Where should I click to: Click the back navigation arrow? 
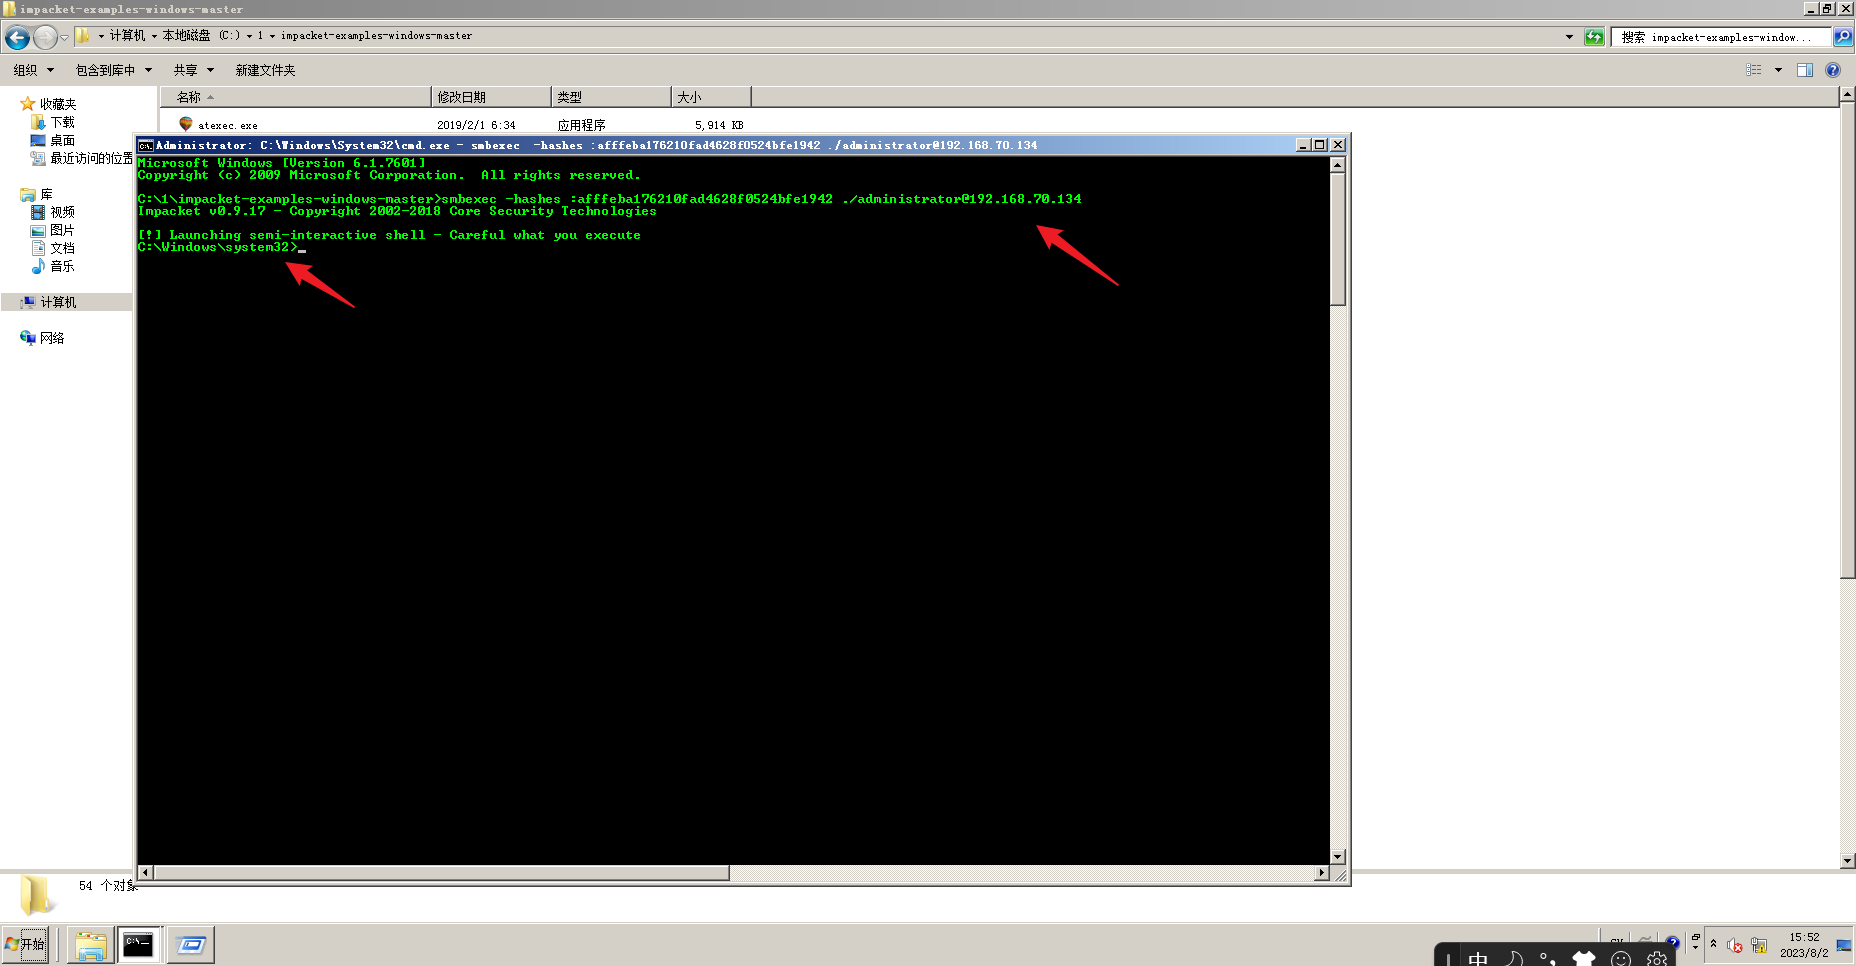[x=16, y=37]
